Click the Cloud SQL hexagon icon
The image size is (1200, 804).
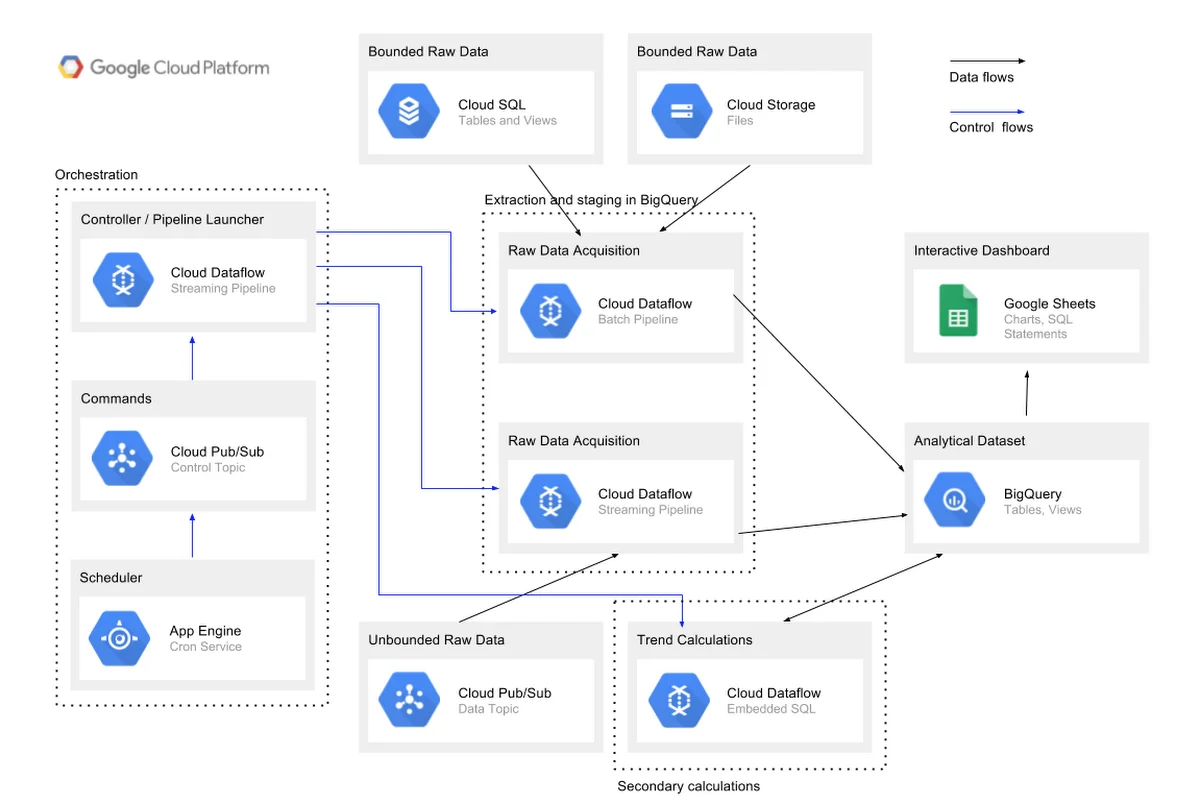click(x=408, y=111)
